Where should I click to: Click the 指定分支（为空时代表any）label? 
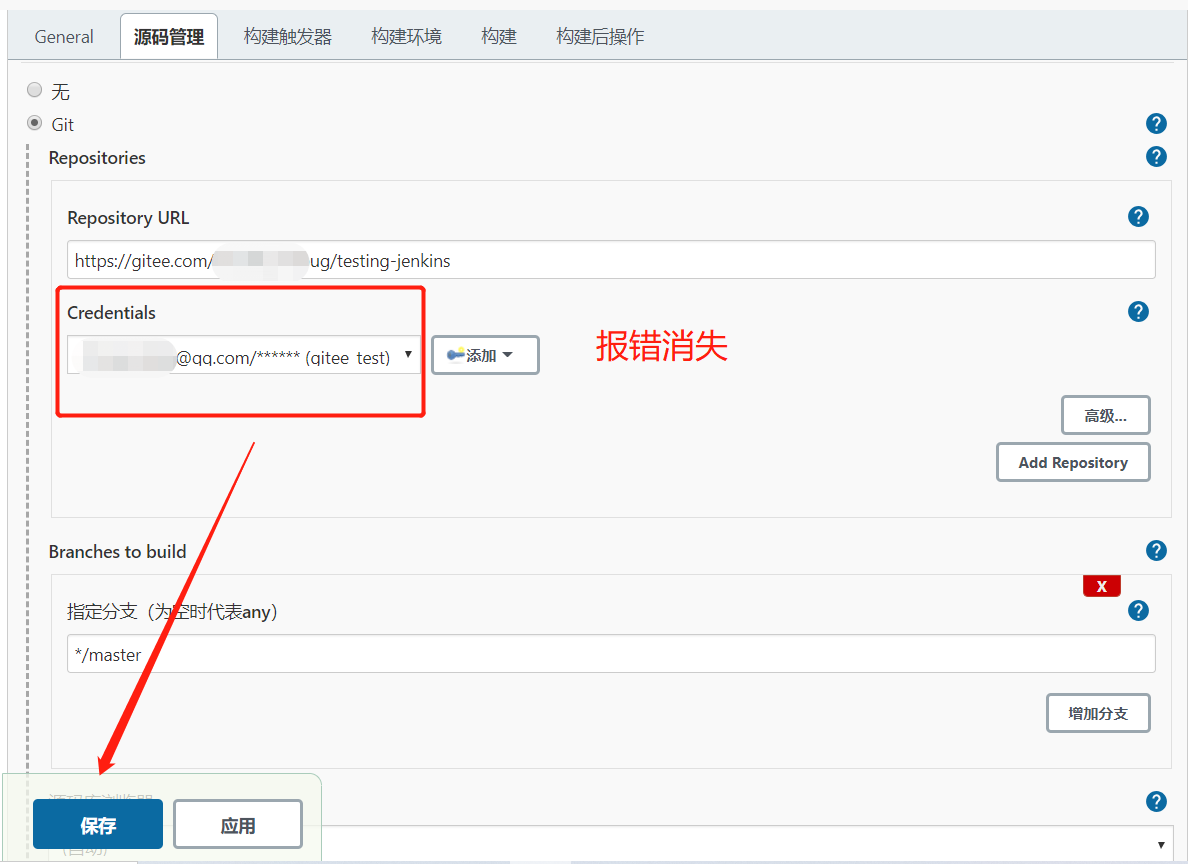pos(173,612)
